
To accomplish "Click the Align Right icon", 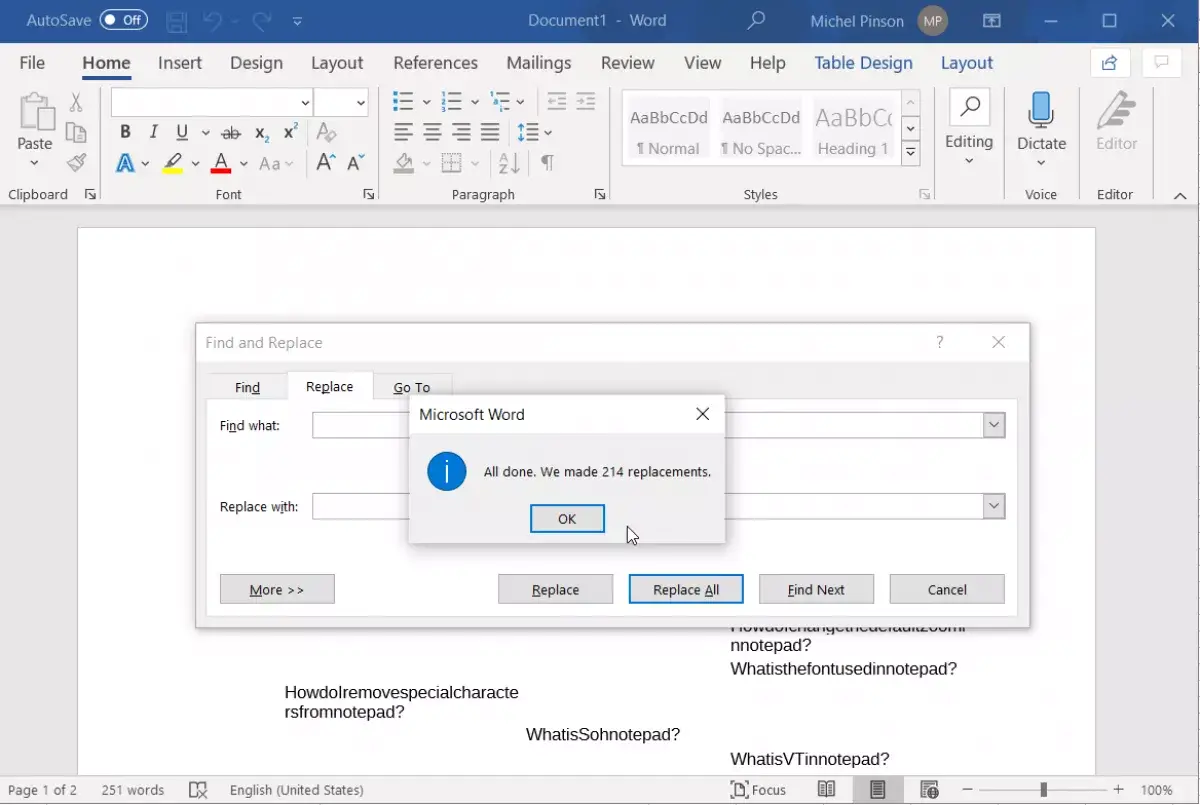I will click(461, 132).
